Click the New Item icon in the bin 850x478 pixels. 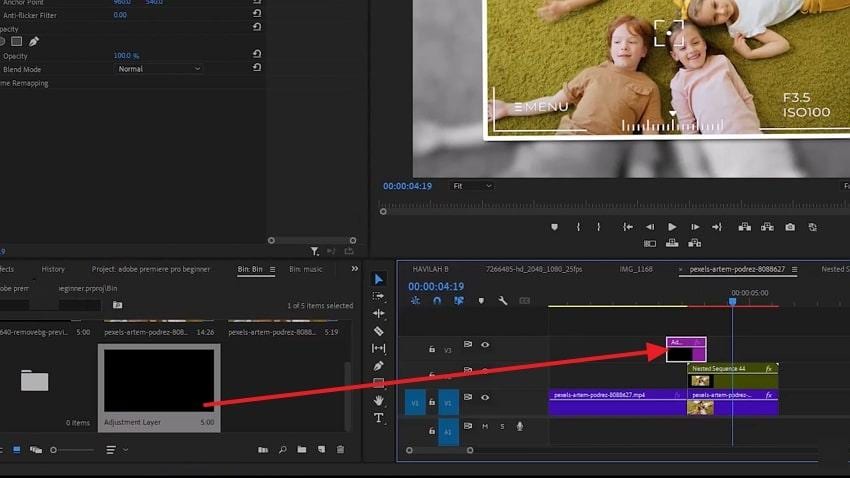pyautogui.click(x=321, y=450)
